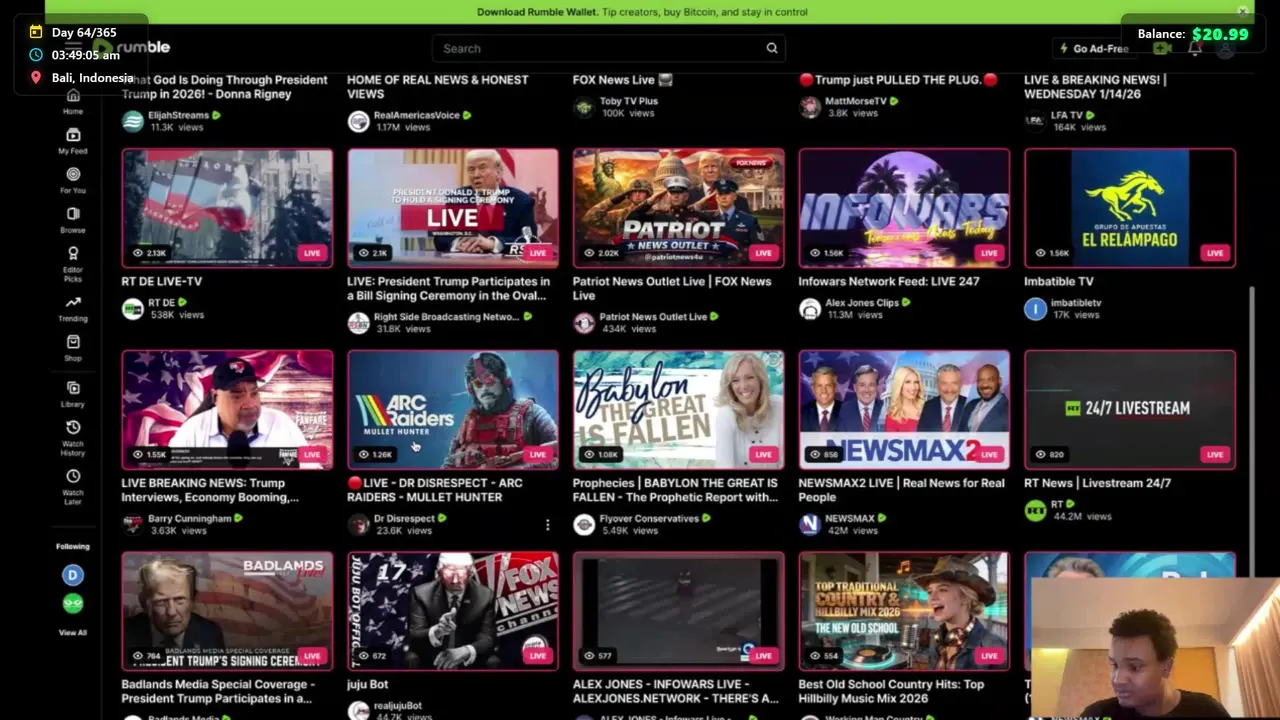Click View All under Following

(72, 633)
